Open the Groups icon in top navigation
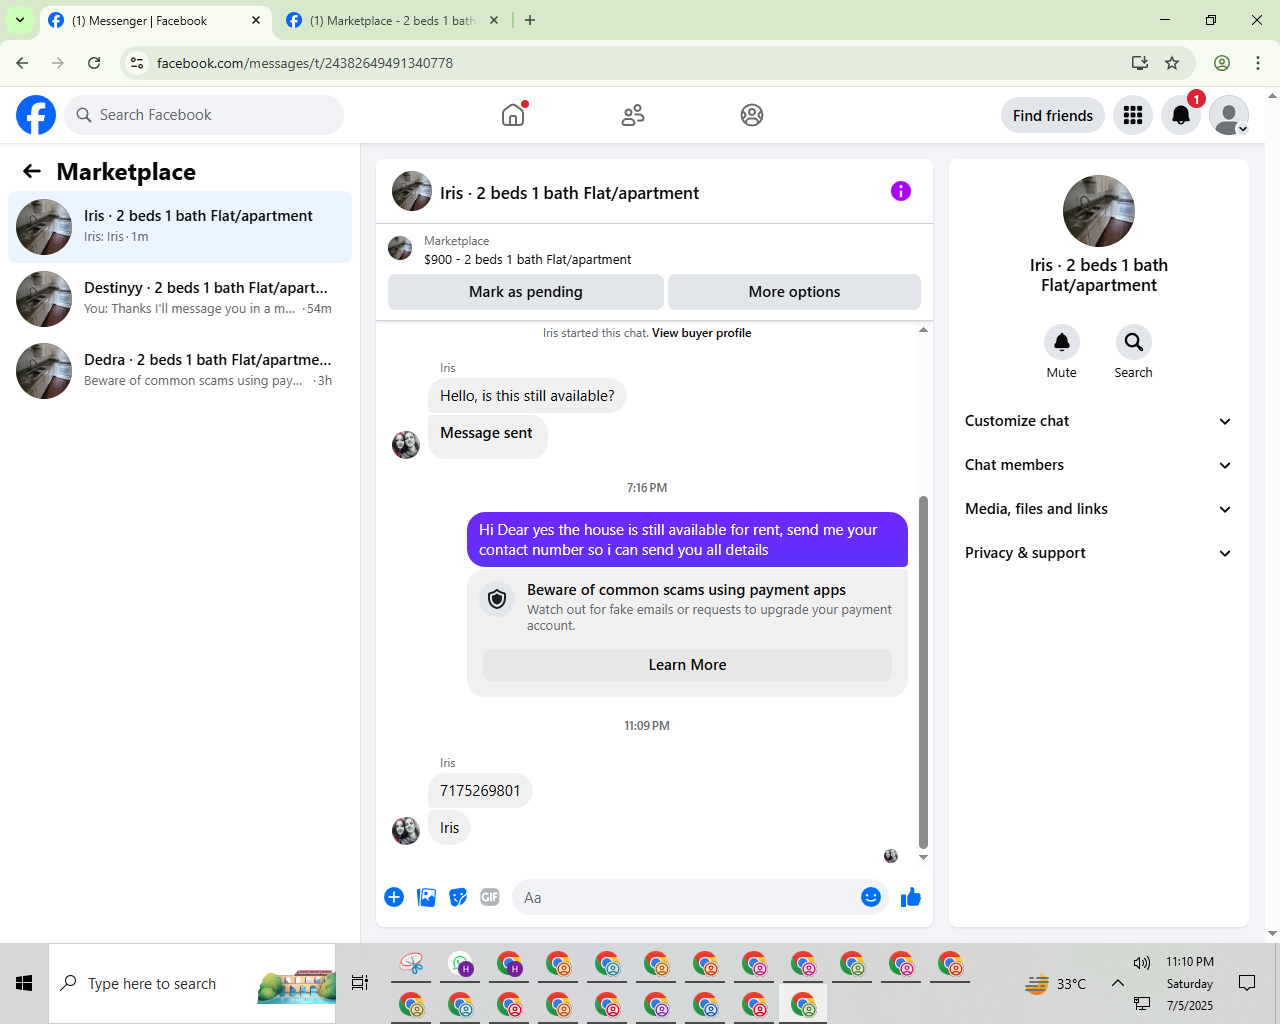The width and height of the screenshot is (1280, 1024). (752, 115)
